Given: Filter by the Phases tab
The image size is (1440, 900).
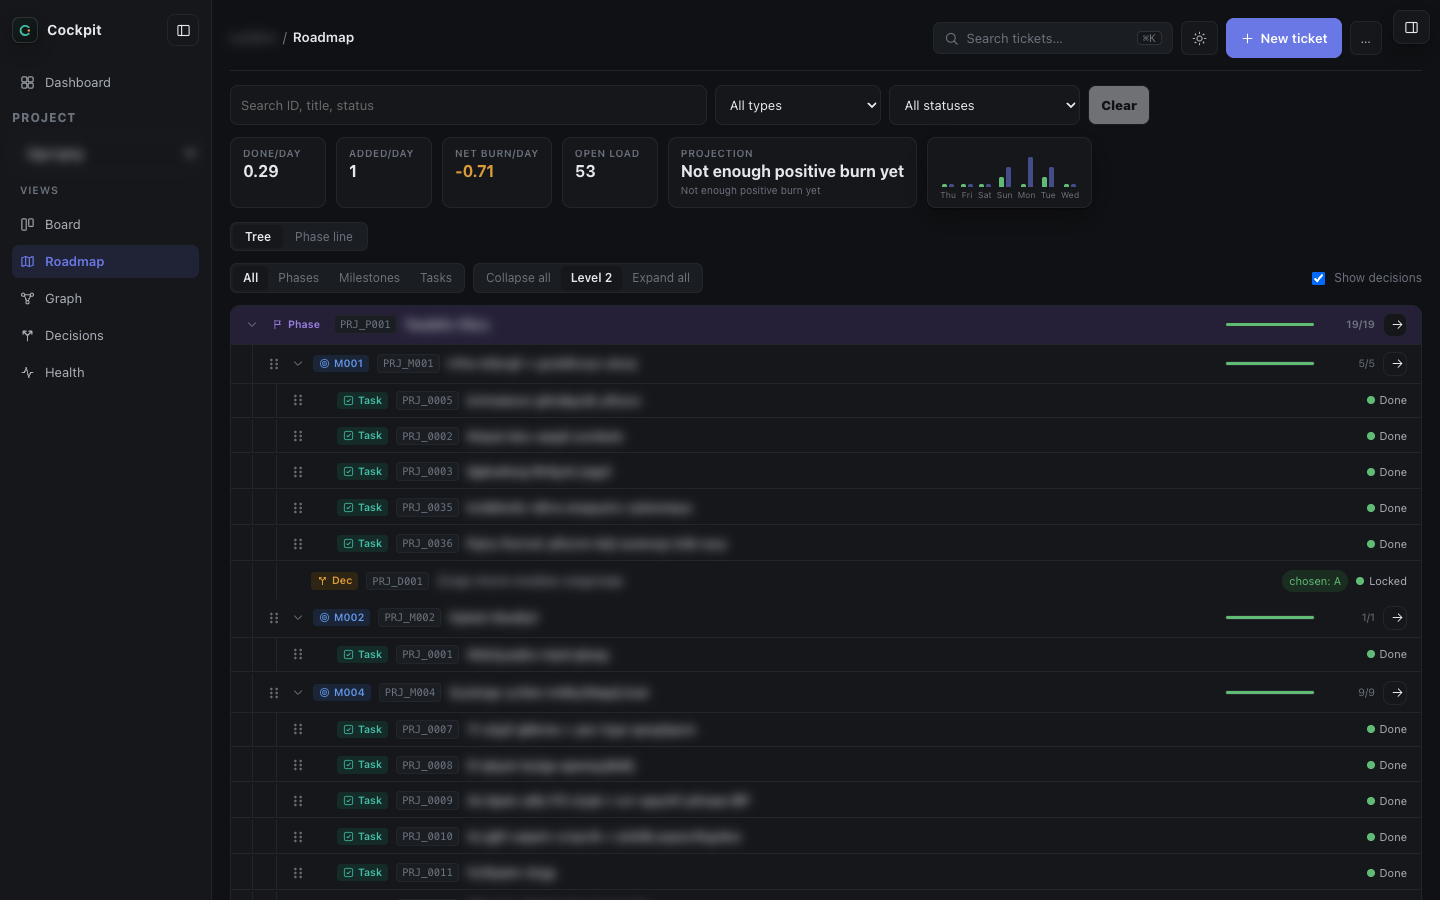Looking at the screenshot, I should pos(298,278).
